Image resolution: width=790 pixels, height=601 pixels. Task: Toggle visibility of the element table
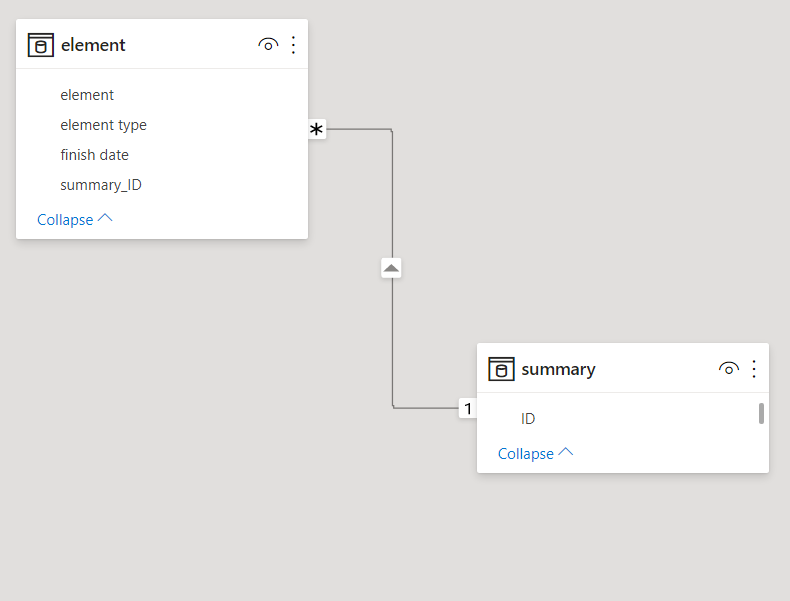coord(268,45)
